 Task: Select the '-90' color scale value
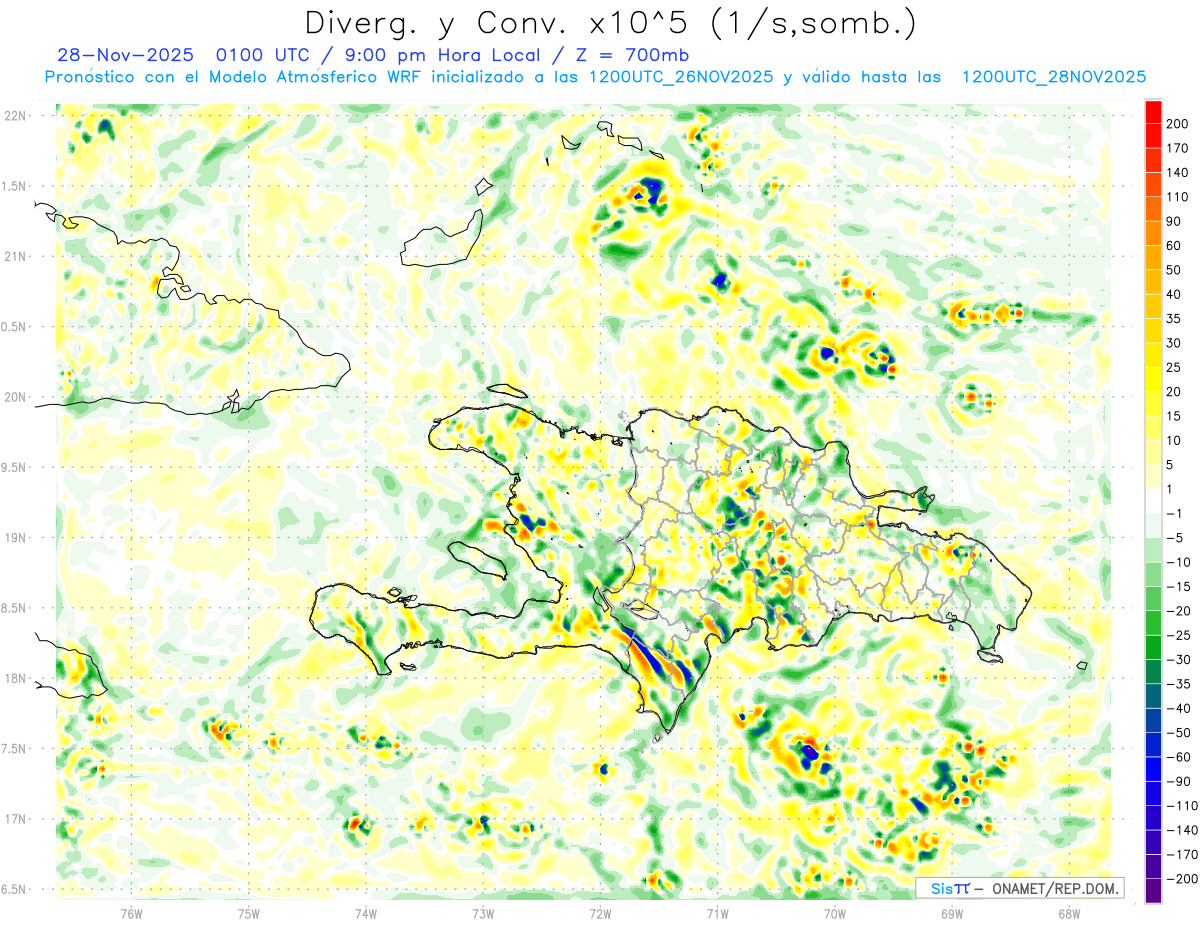[x=1181, y=781]
